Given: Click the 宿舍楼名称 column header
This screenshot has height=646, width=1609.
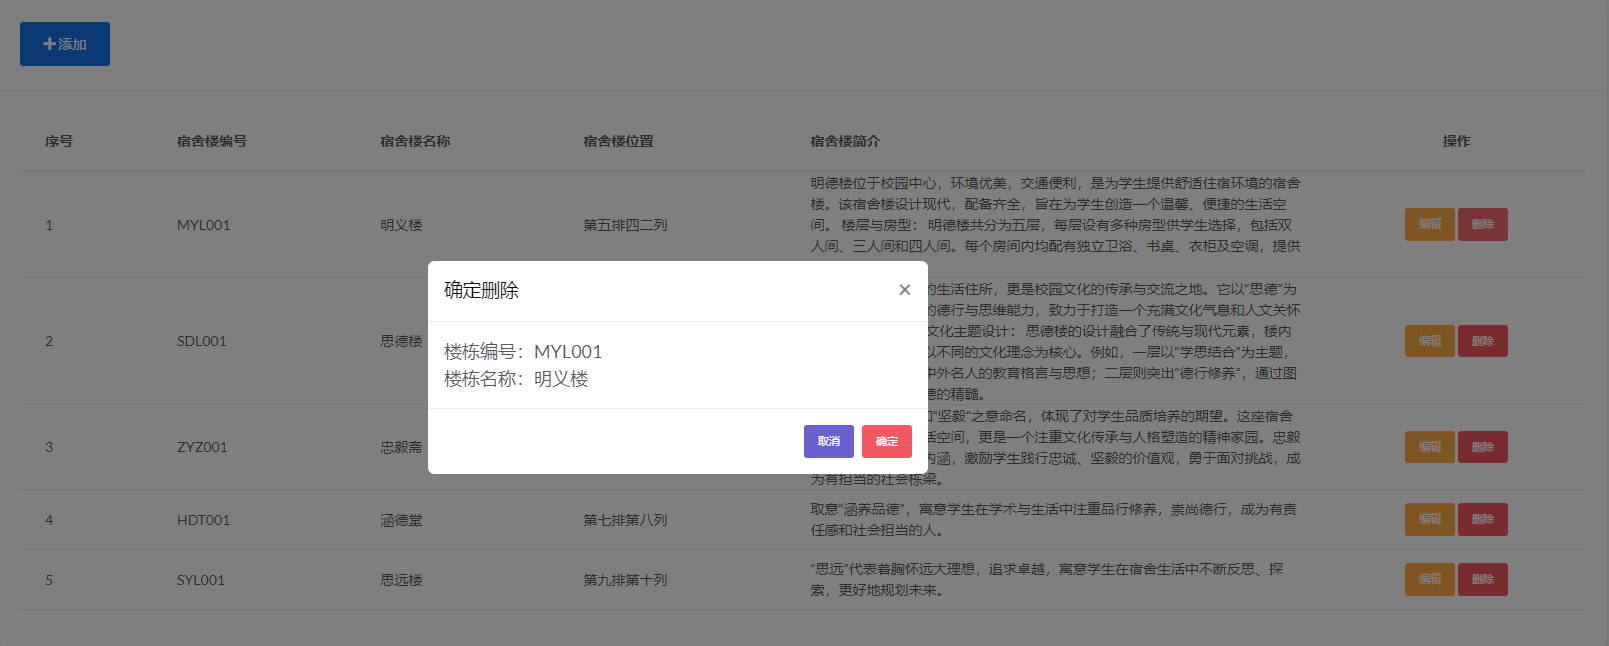Looking at the screenshot, I should (415, 141).
